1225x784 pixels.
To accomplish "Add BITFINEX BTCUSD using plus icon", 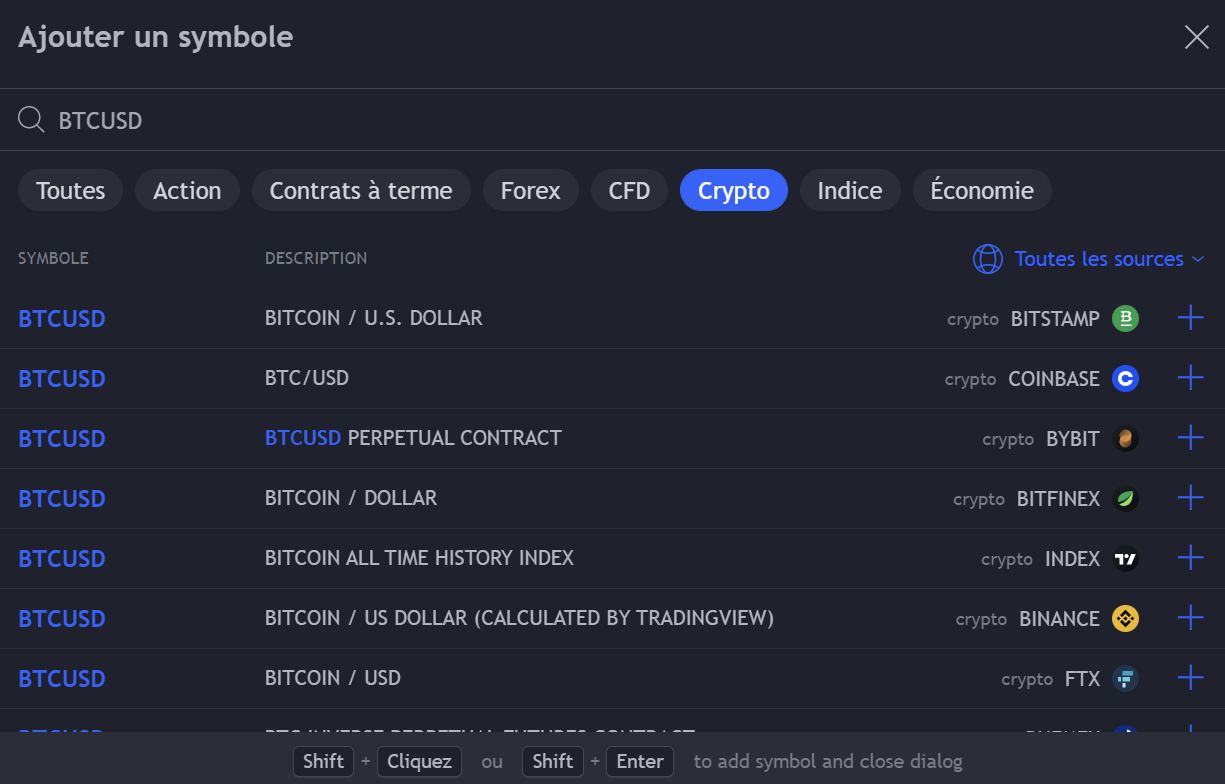I will (1190, 498).
